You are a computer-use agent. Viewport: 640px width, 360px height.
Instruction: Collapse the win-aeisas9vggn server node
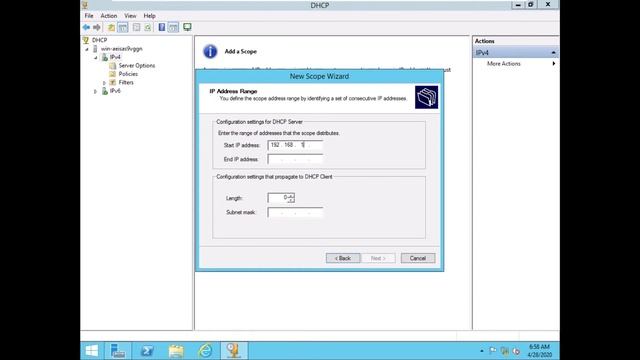tap(87, 49)
